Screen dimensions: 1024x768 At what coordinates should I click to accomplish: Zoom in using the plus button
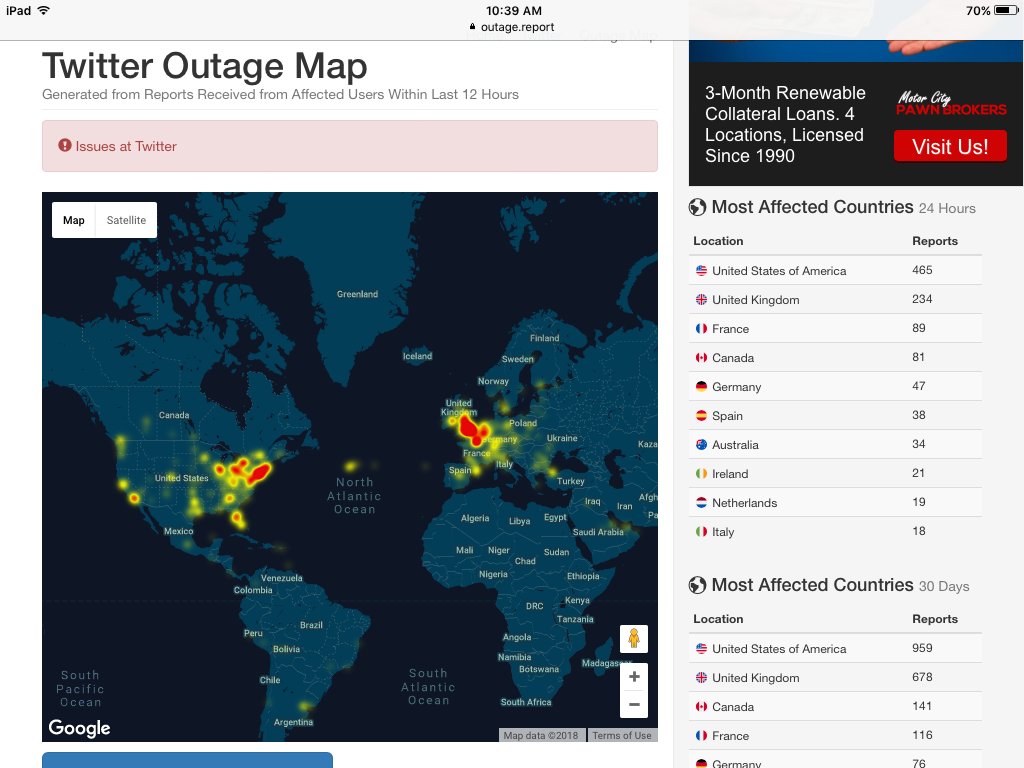click(634, 677)
